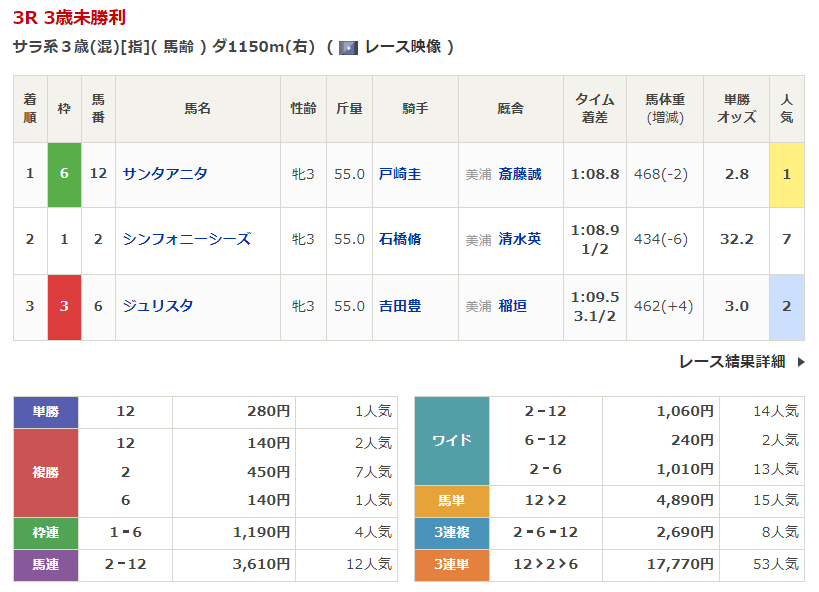819x592 pixels.
Task: Click ワイド payout 1,060円
Action: point(685,412)
